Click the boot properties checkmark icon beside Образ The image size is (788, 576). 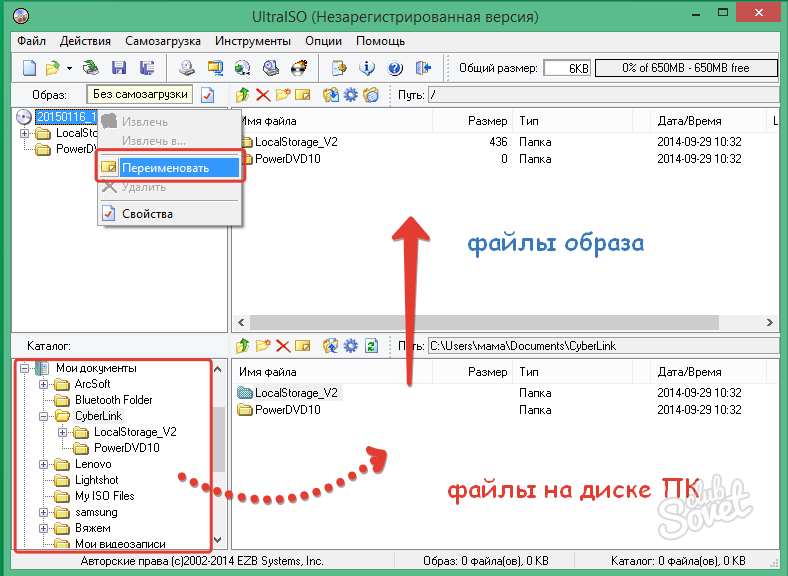click(x=208, y=94)
